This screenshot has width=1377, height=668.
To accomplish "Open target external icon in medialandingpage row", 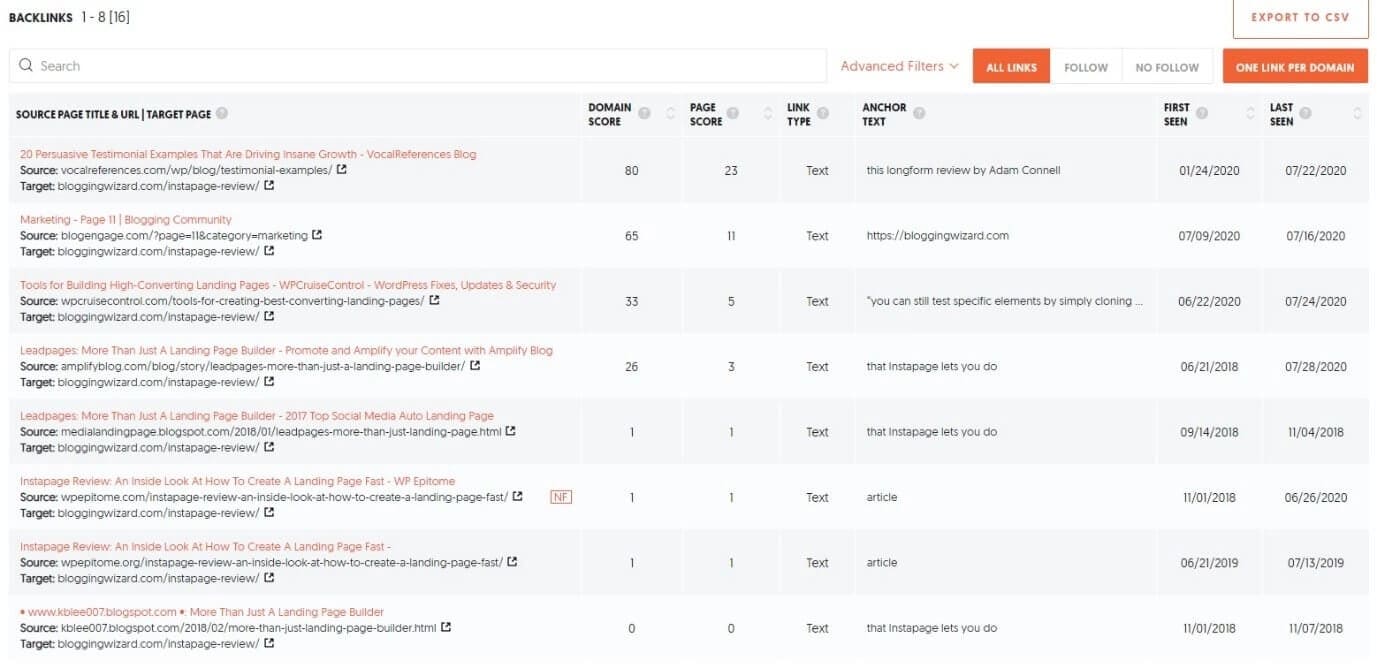I will 269,447.
